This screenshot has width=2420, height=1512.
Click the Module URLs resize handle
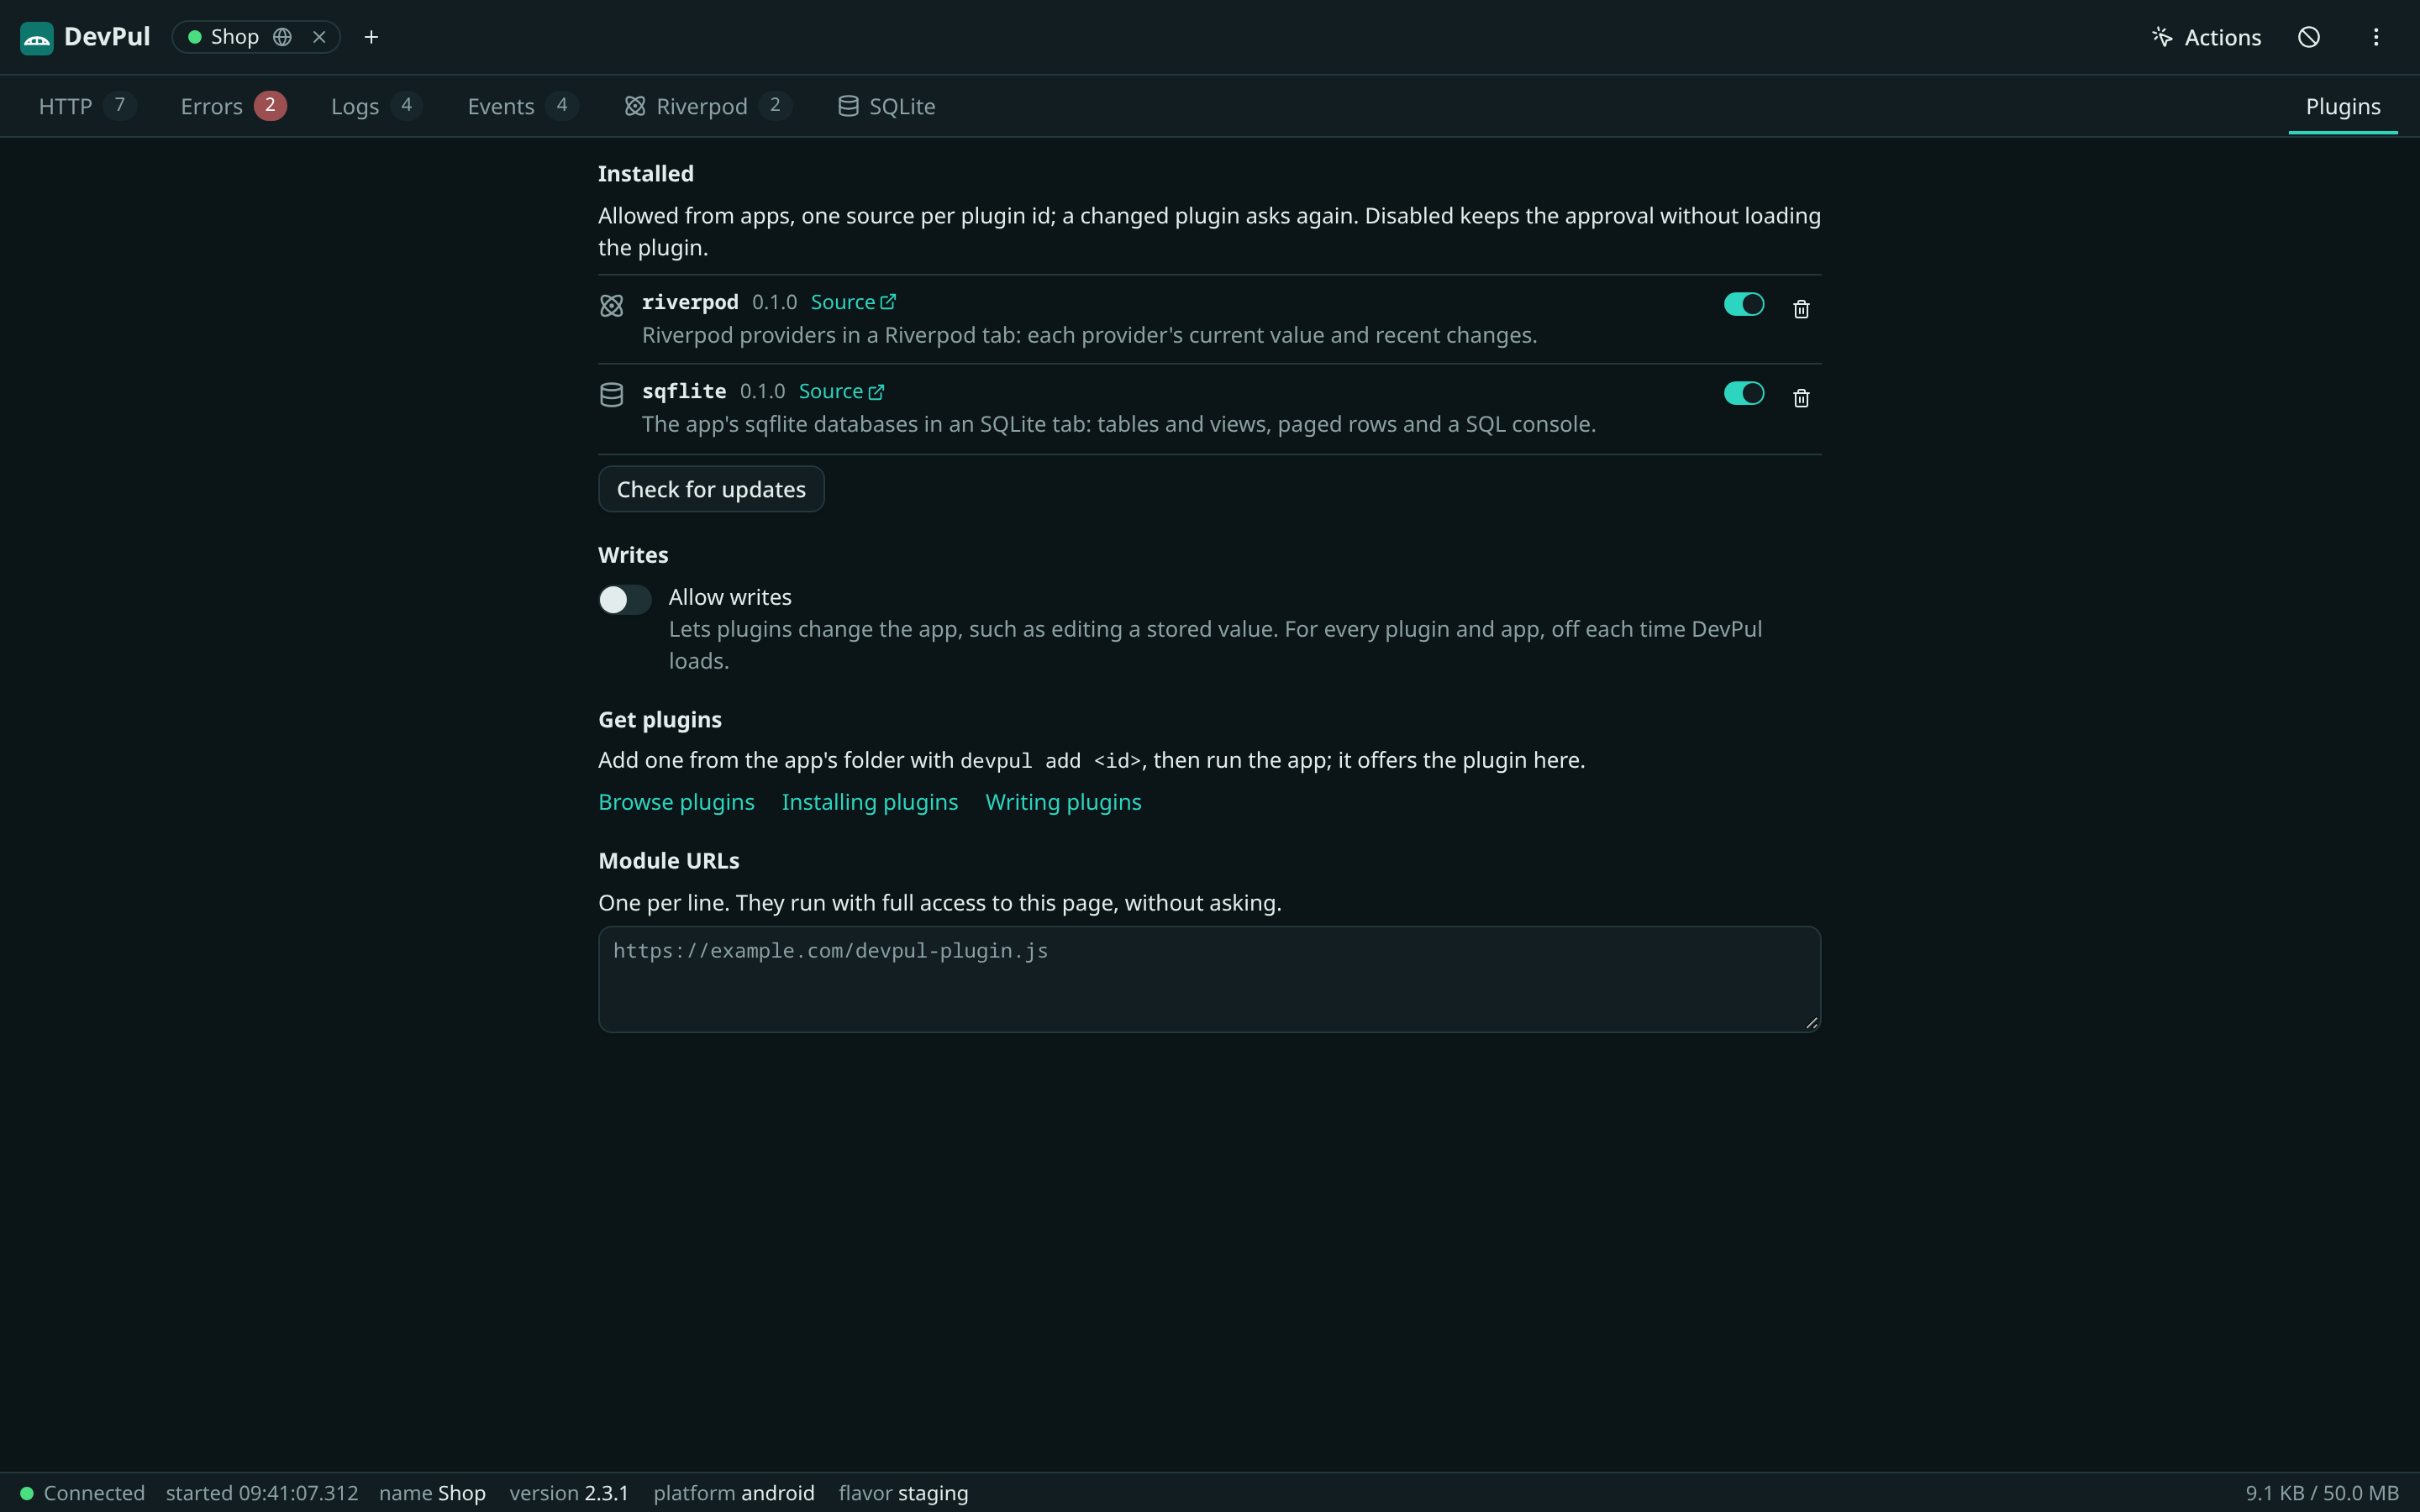click(1811, 1022)
